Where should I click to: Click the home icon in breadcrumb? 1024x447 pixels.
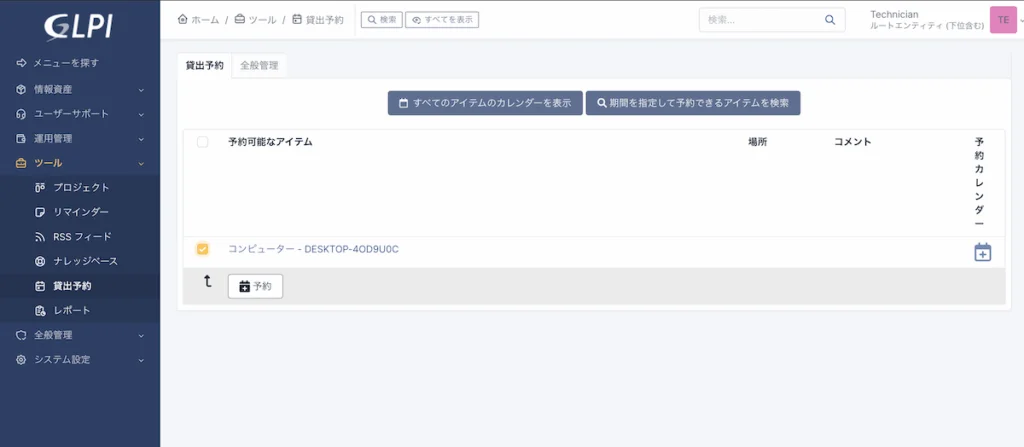[183, 20]
